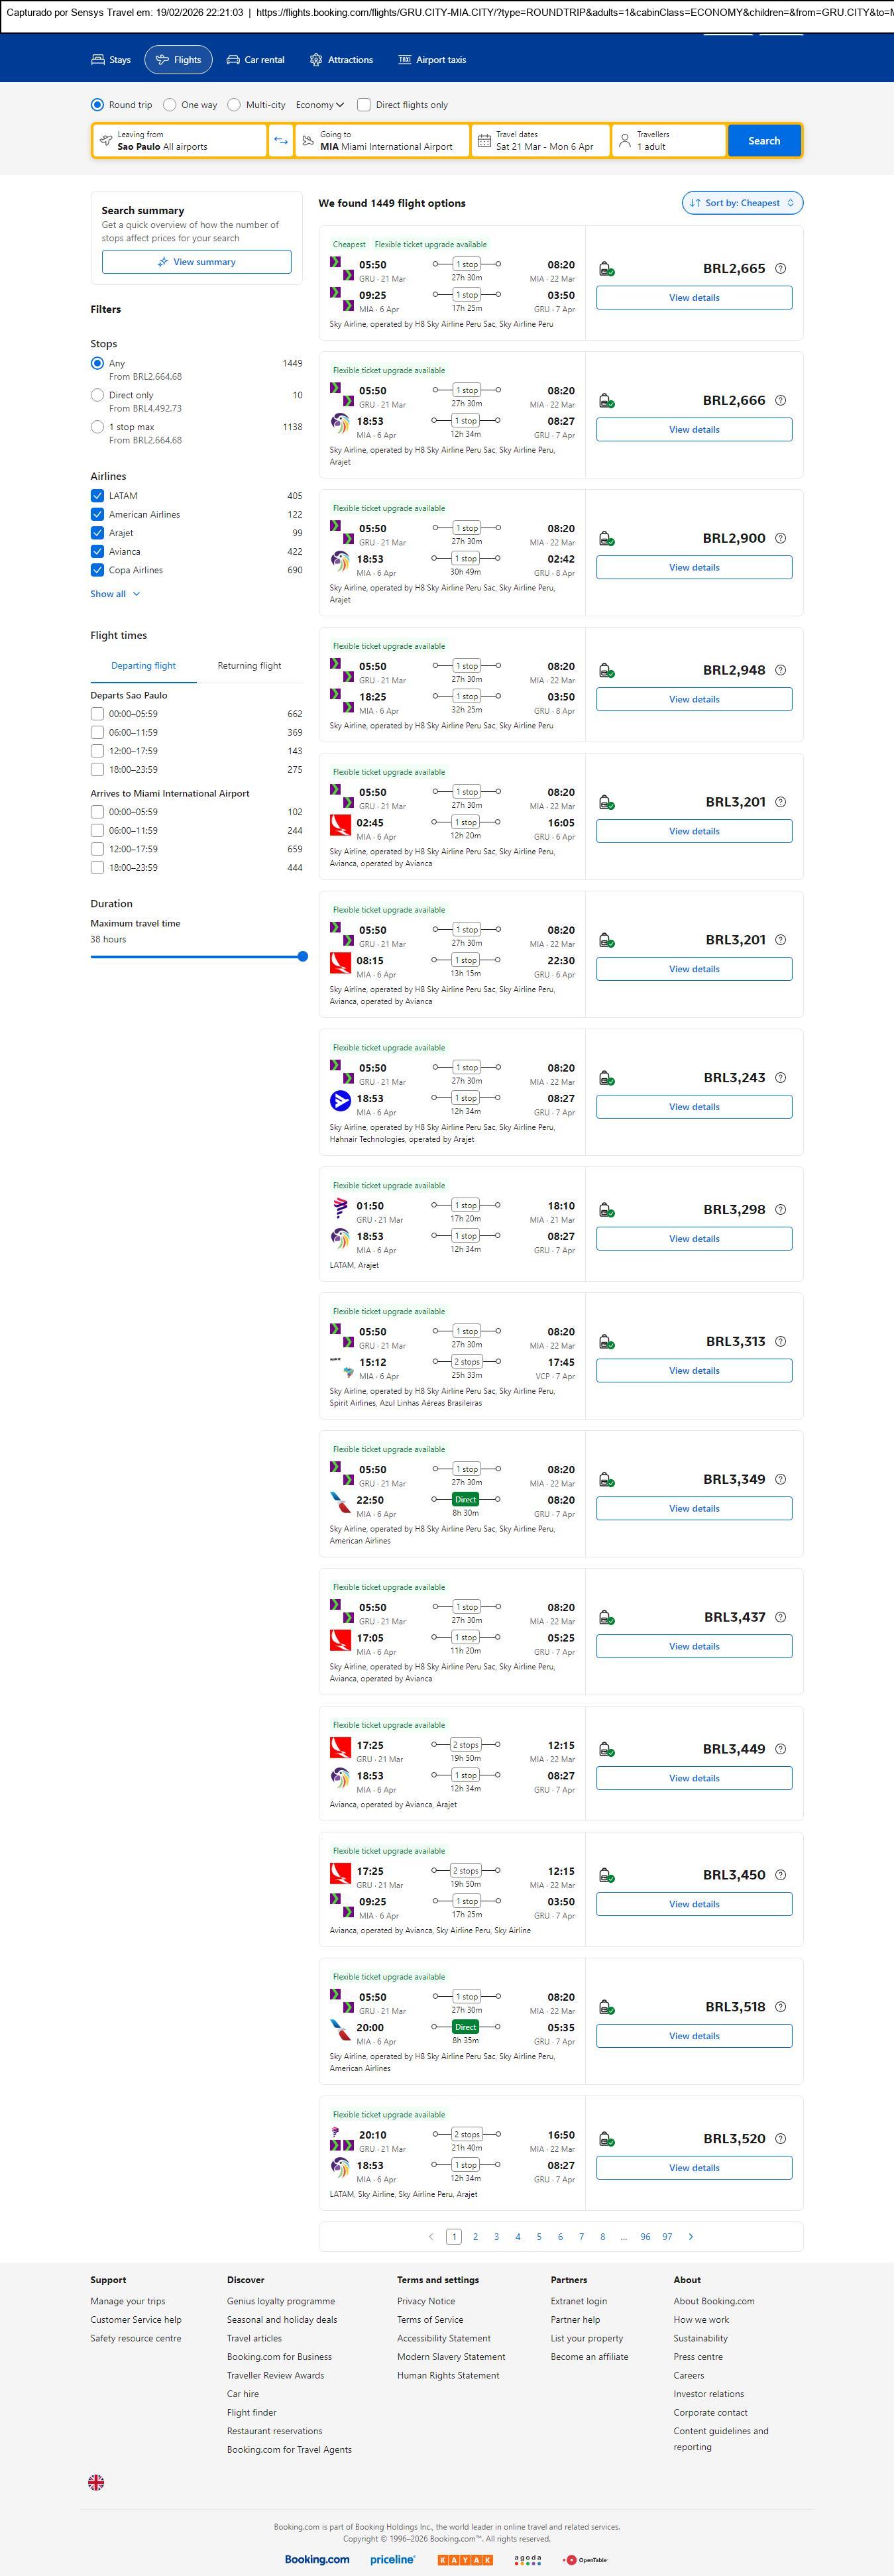Image resolution: width=894 pixels, height=2576 pixels.
Task: Open the Car rental tab
Action: (x=256, y=60)
